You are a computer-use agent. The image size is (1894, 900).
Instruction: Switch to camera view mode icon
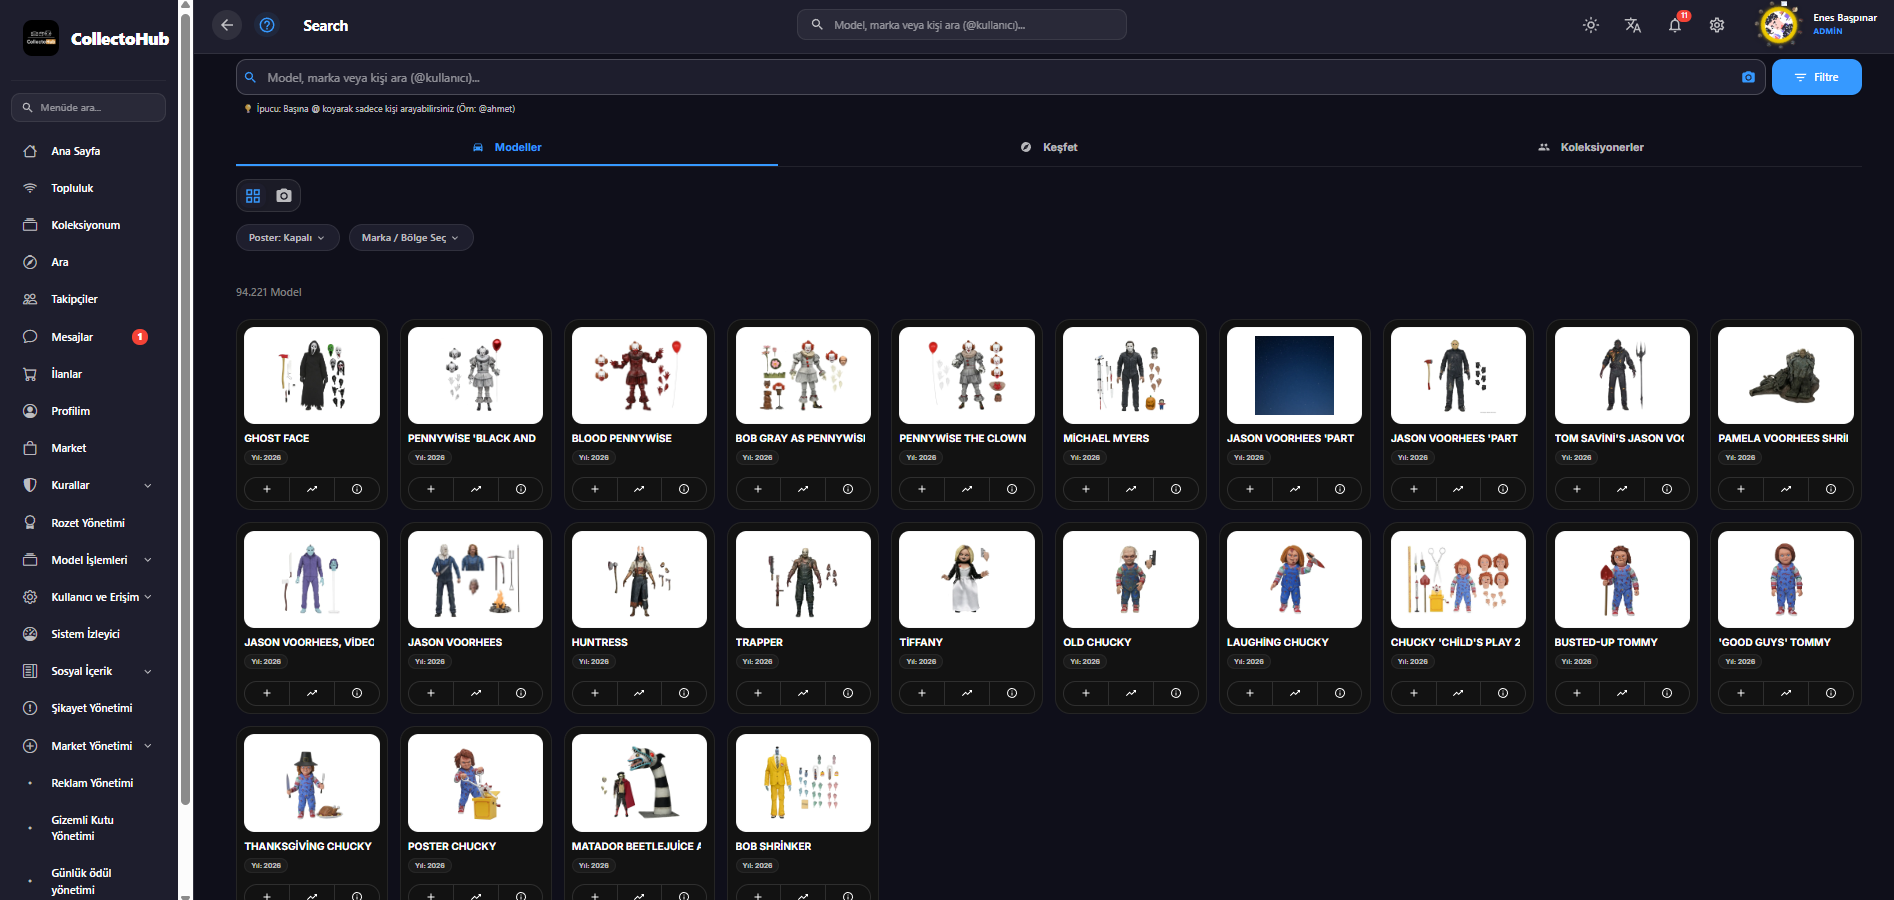click(x=284, y=195)
